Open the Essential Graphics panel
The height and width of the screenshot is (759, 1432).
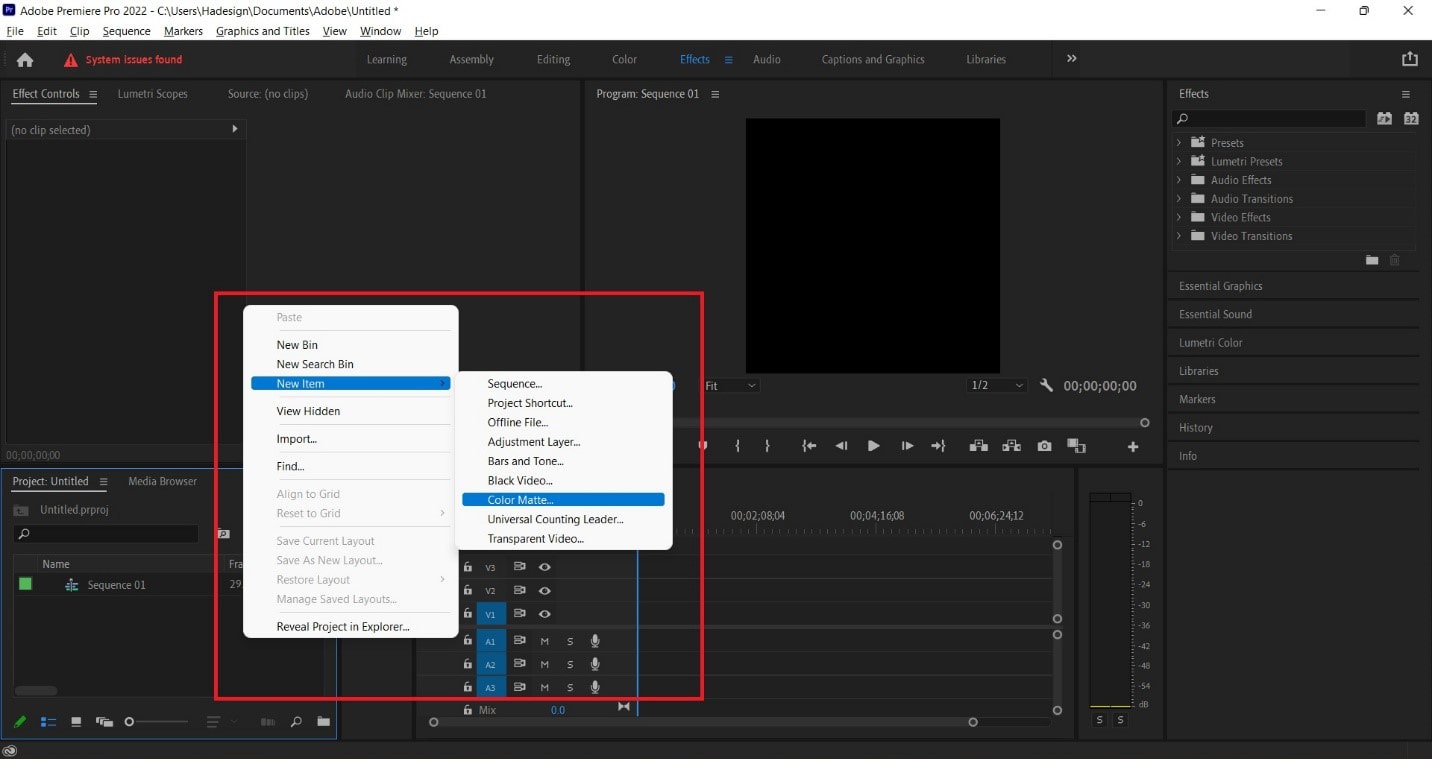pyautogui.click(x=1221, y=286)
